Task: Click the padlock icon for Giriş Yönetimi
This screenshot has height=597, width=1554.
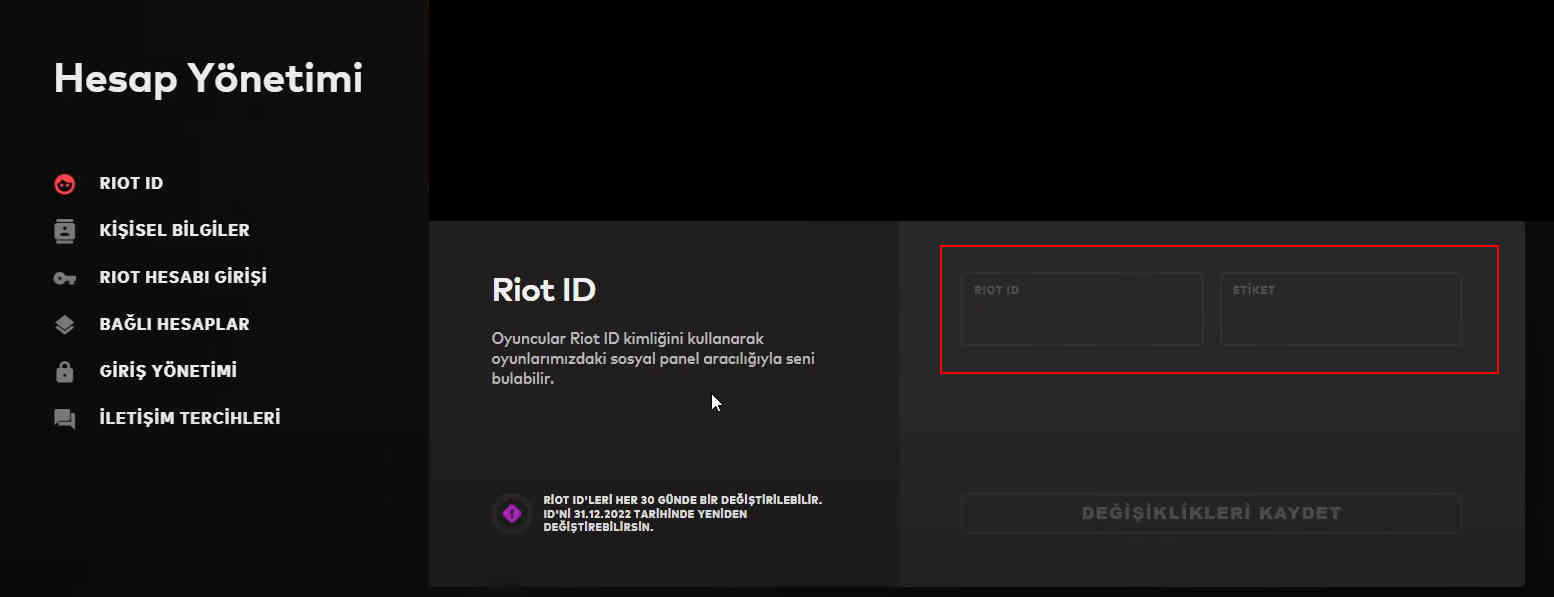Action: [x=65, y=371]
